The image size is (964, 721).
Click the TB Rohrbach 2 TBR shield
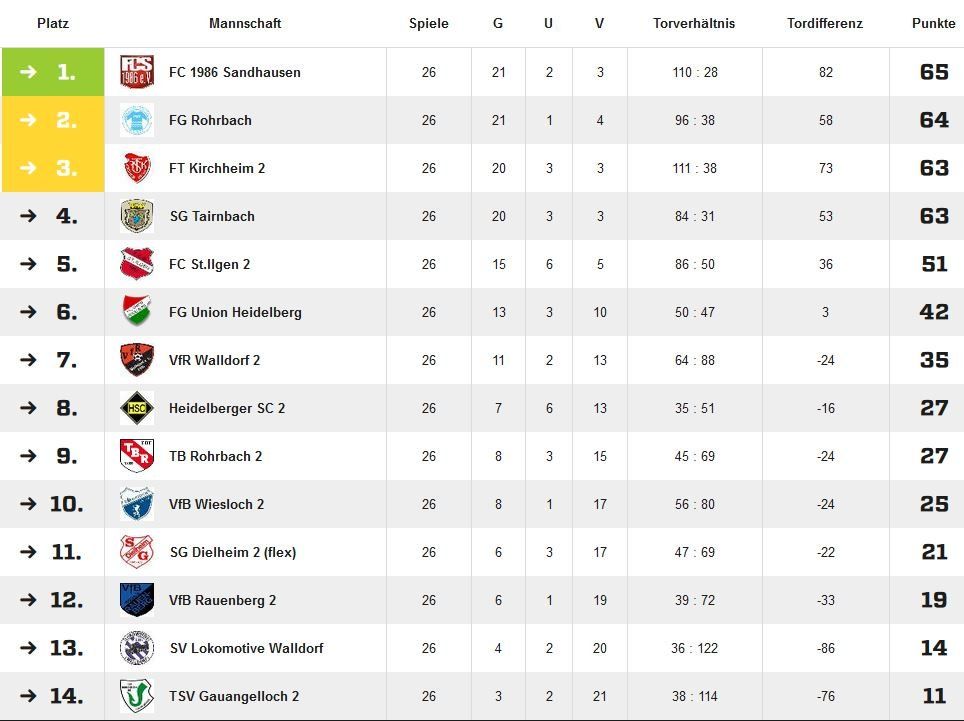click(x=136, y=456)
